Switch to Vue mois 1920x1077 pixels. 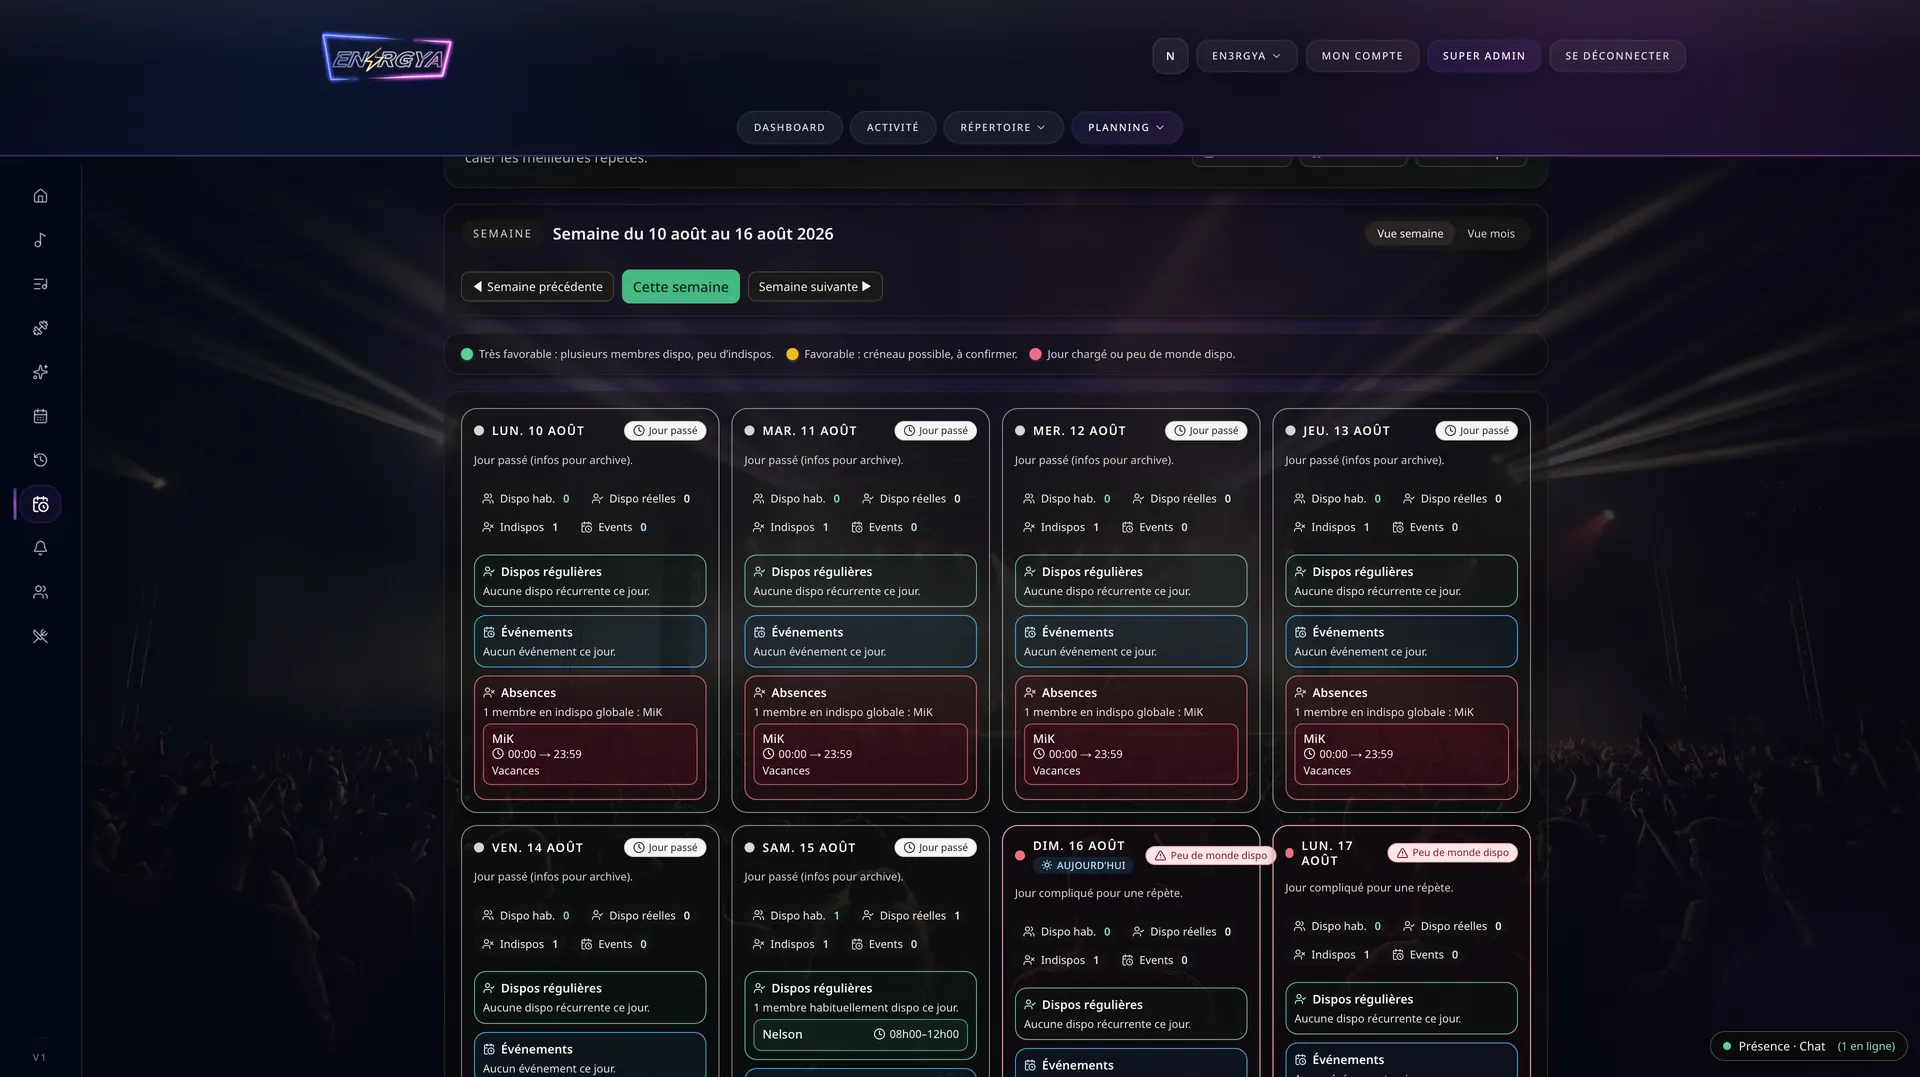[x=1491, y=234]
